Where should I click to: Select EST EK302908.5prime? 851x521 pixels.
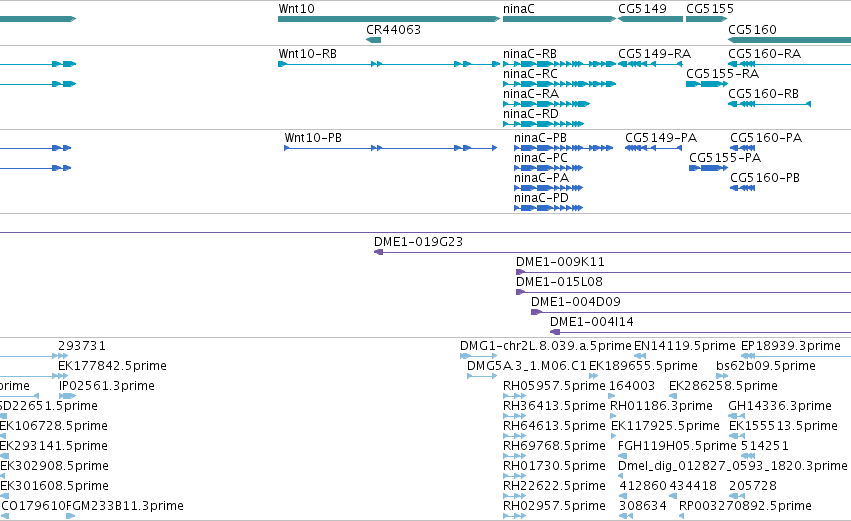coord(54,466)
